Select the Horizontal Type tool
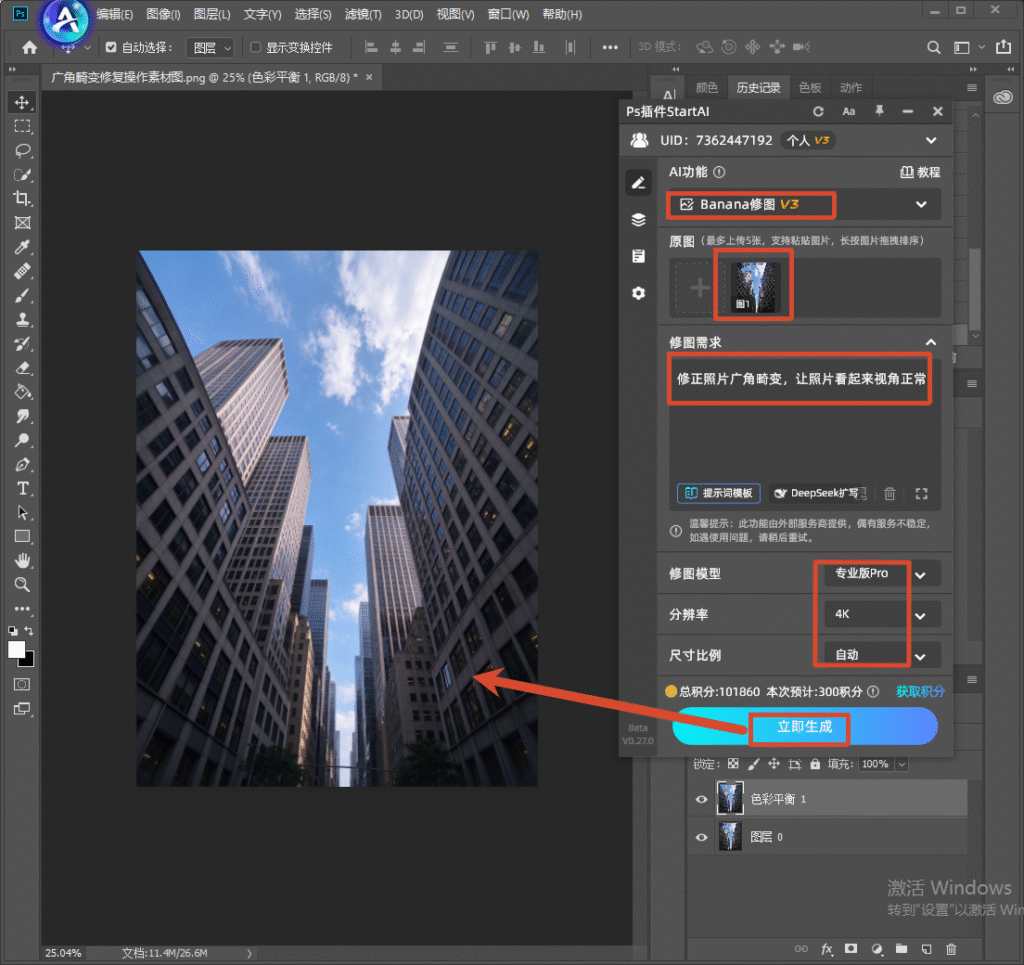Image resolution: width=1024 pixels, height=965 pixels. click(x=22, y=488)
